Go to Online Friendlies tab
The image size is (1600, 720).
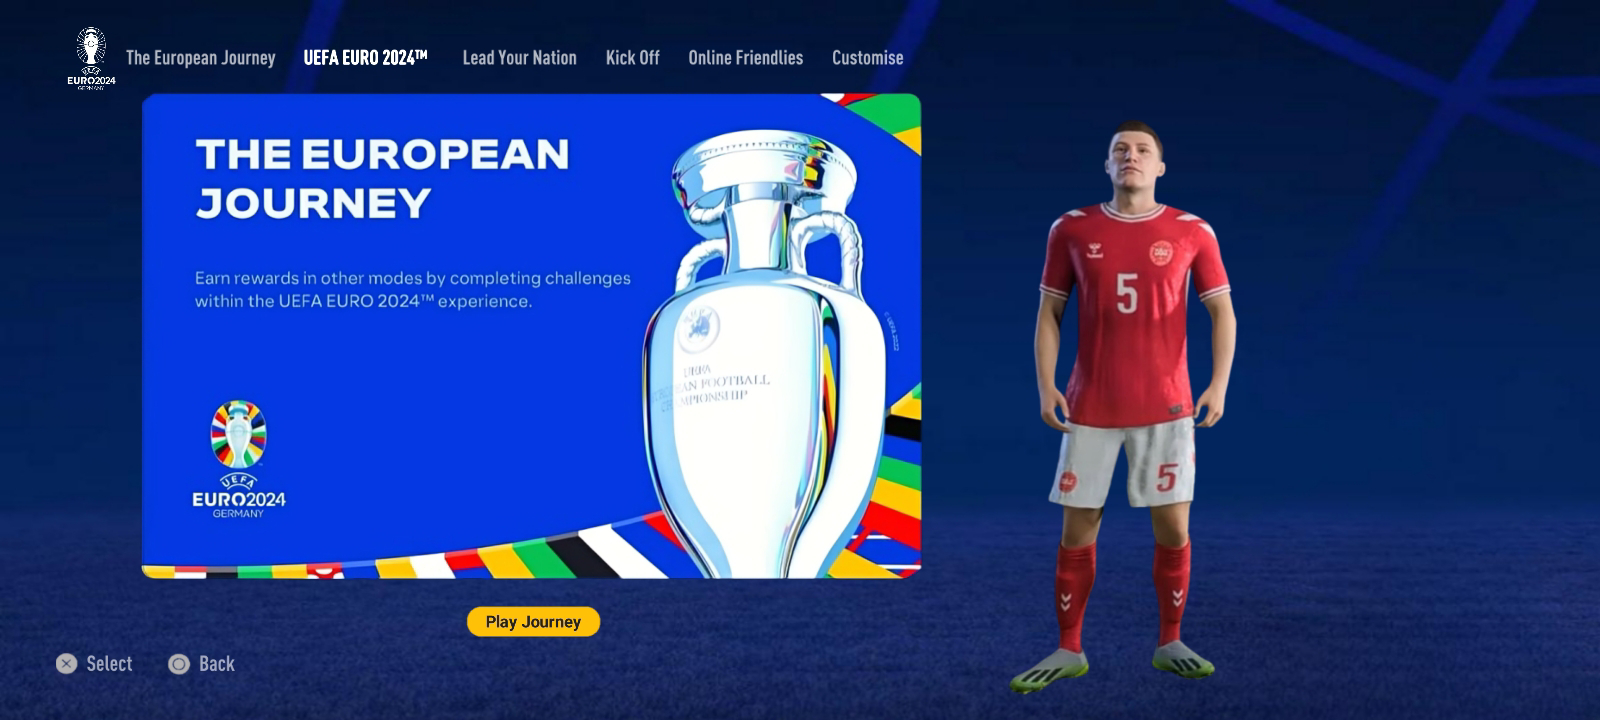(x=745, y=58)
